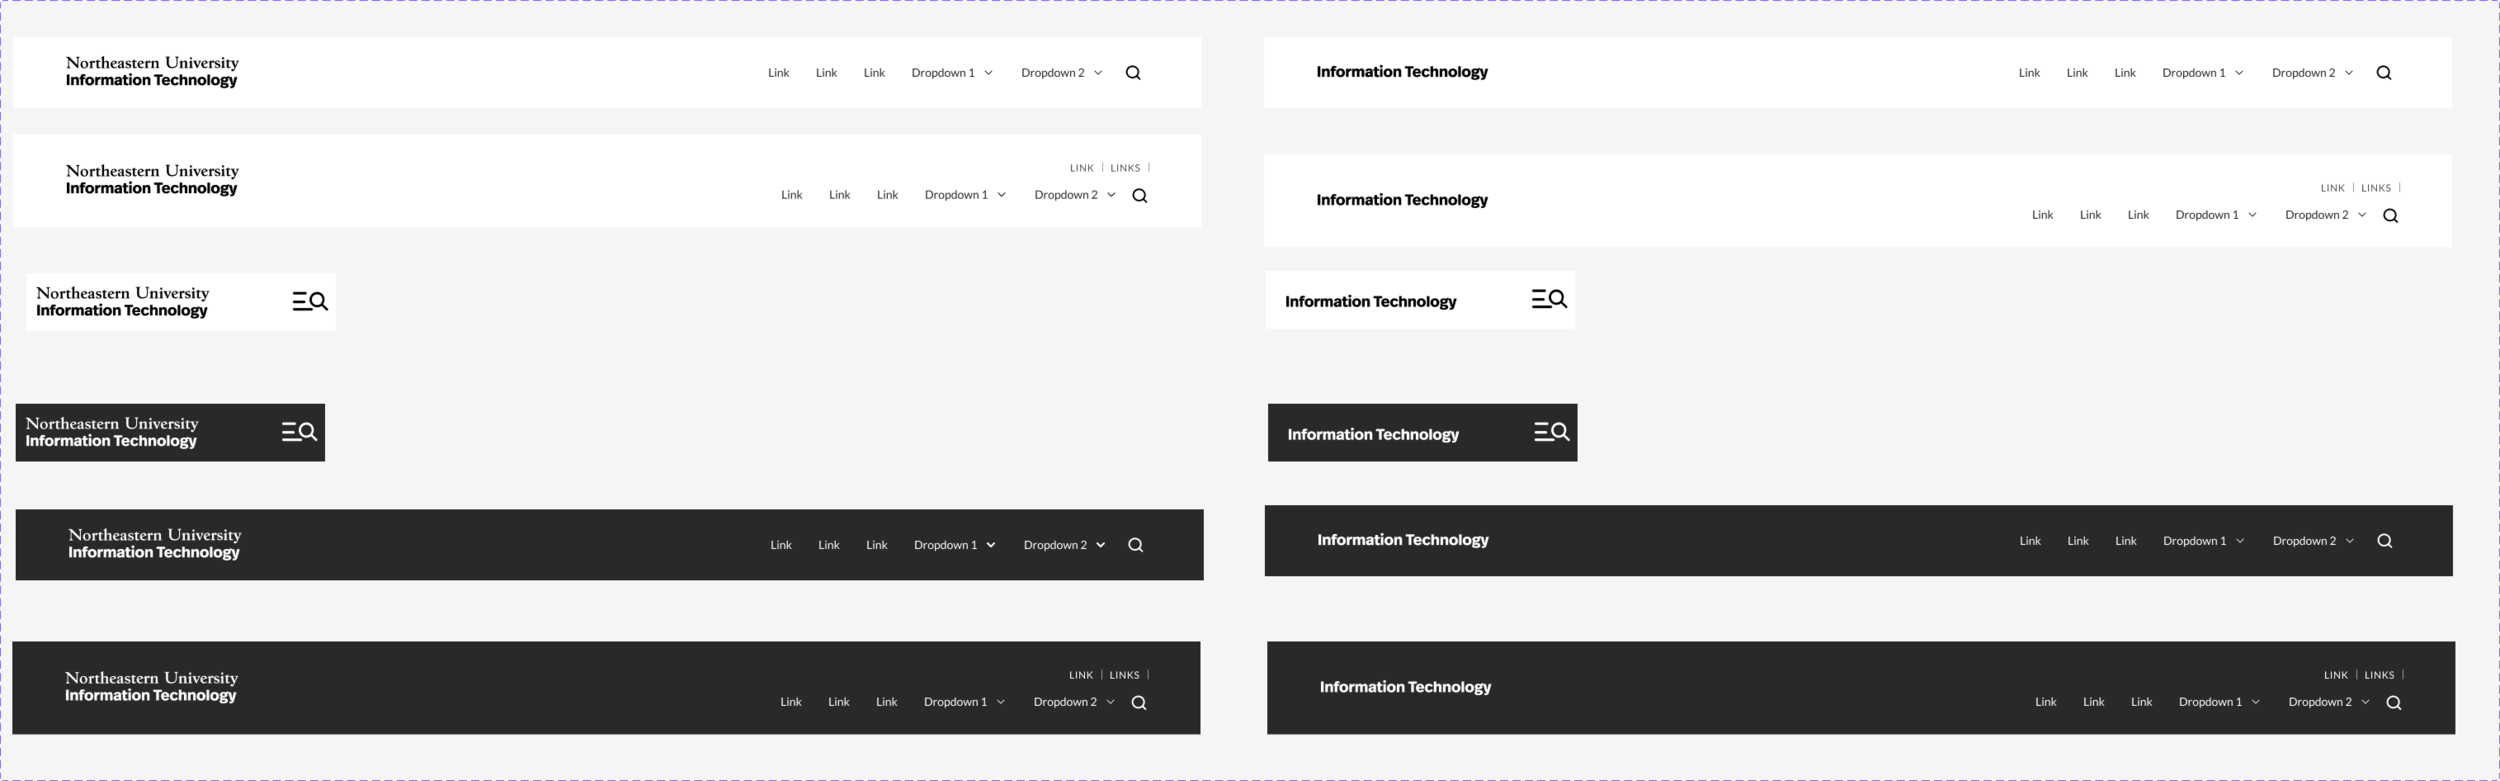The width and height of the screenshot is (2500, 781).
Task: Click Information Technology title in light IT-only header with utility links
Action: 1402,200
